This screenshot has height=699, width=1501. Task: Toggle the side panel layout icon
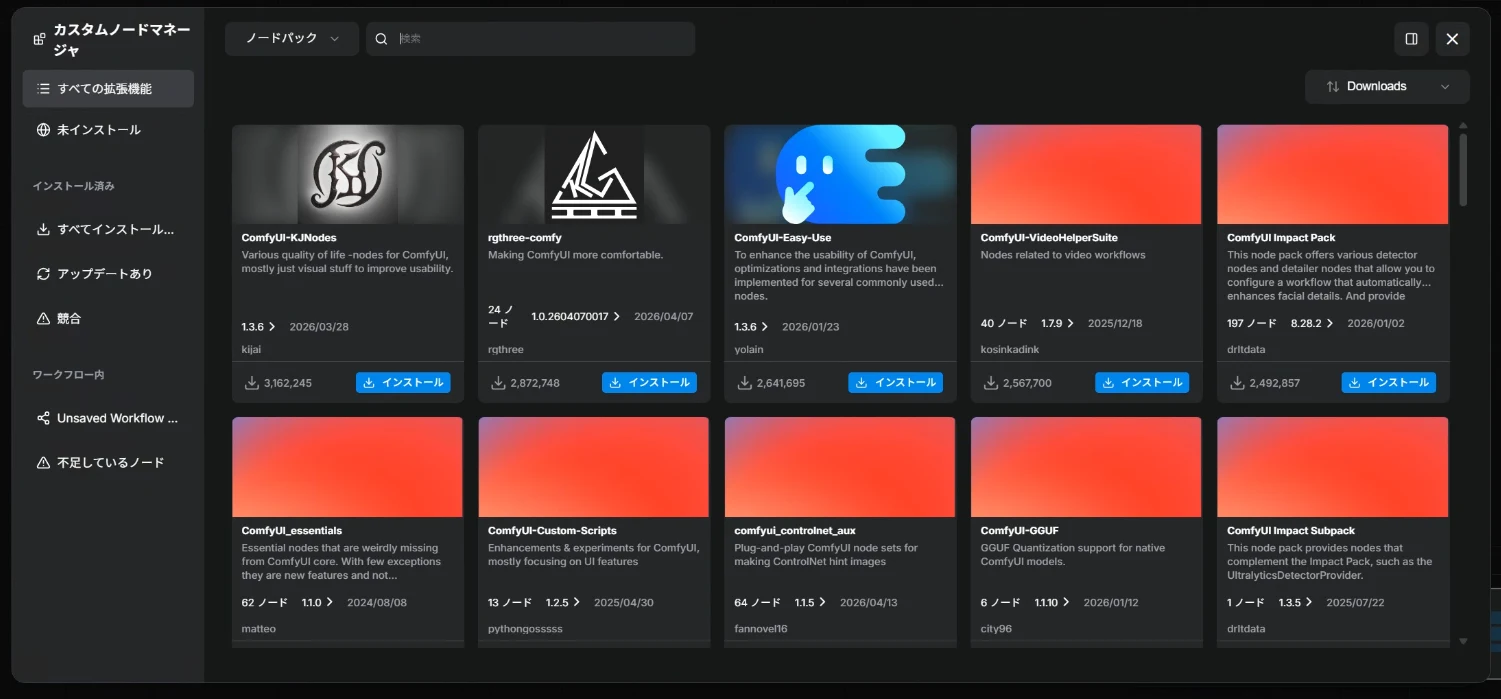pyautogui.click(x=1411, y=39)
